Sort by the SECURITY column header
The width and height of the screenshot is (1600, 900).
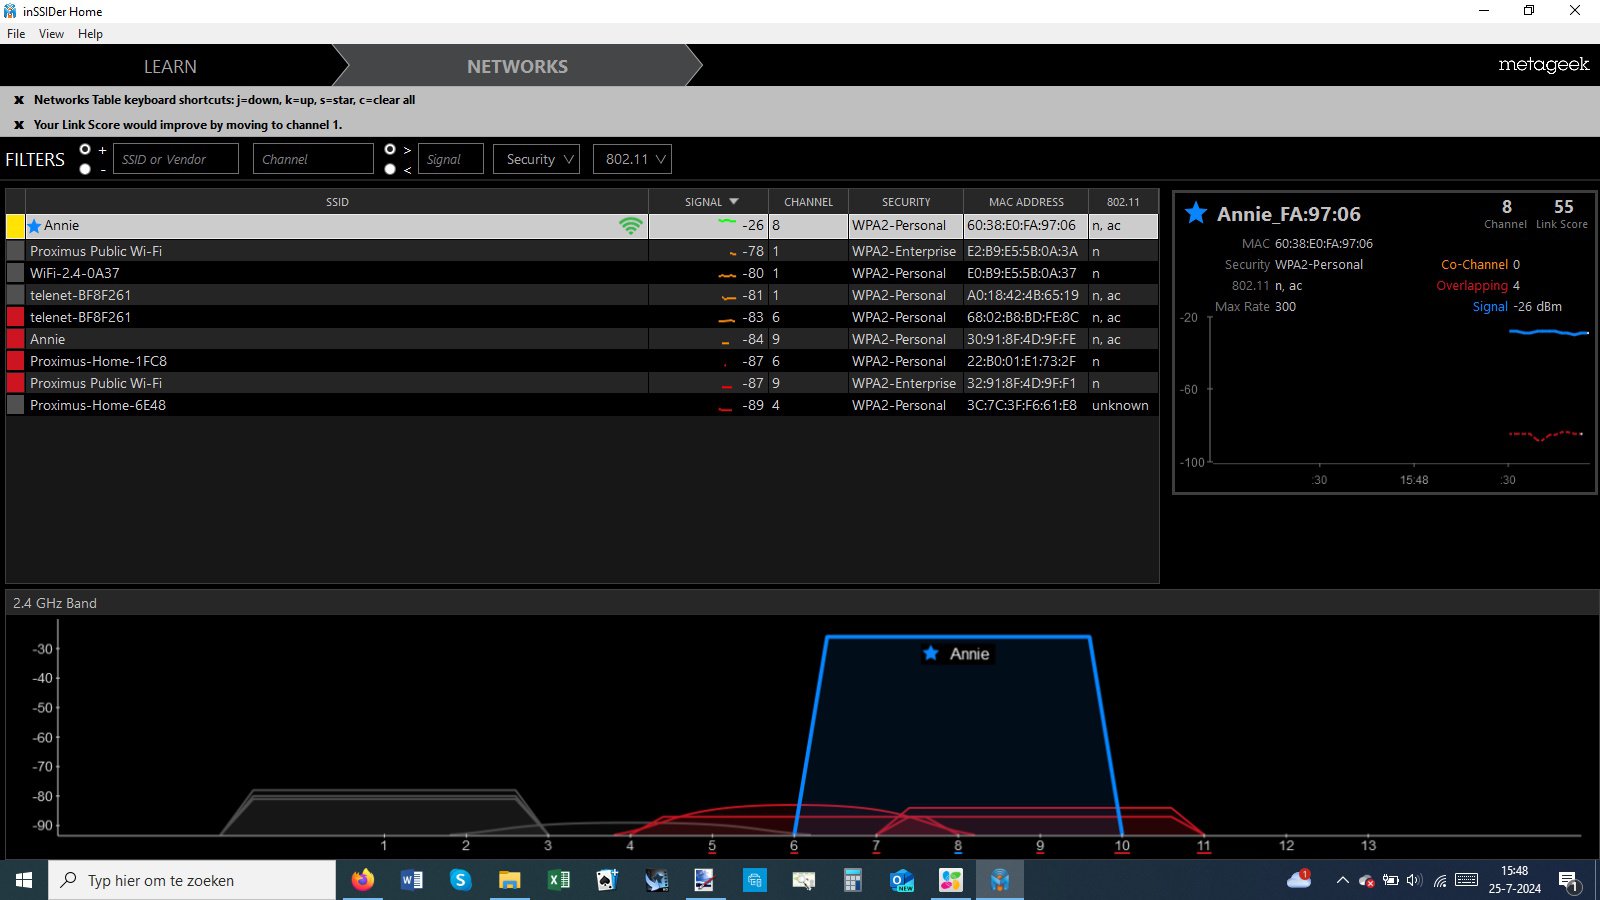[x=906, y=202]
